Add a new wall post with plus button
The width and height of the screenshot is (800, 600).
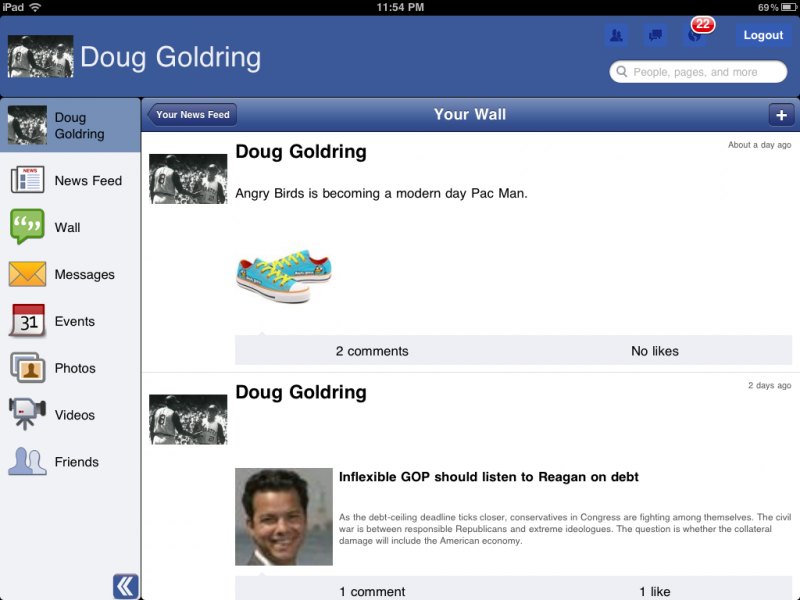[781, 115]
